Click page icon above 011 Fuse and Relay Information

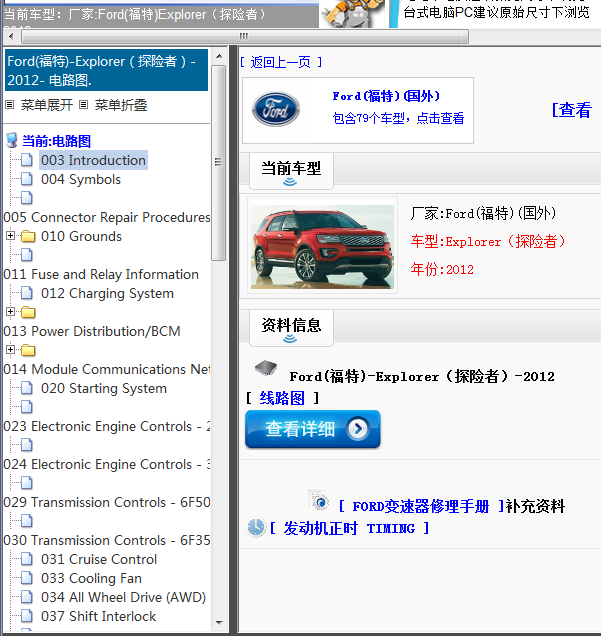pyautogui.click(x=27, y=255)
